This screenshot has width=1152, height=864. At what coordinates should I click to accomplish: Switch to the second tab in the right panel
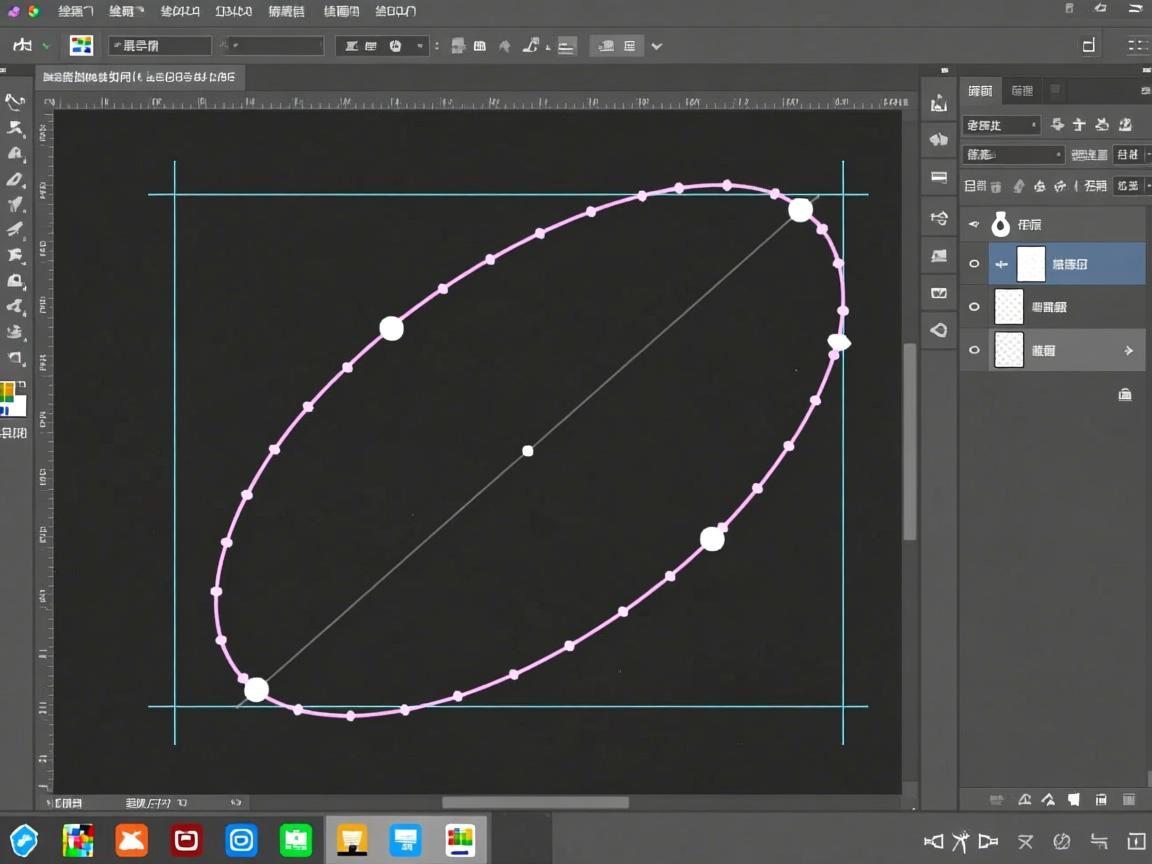[1022, 91]
